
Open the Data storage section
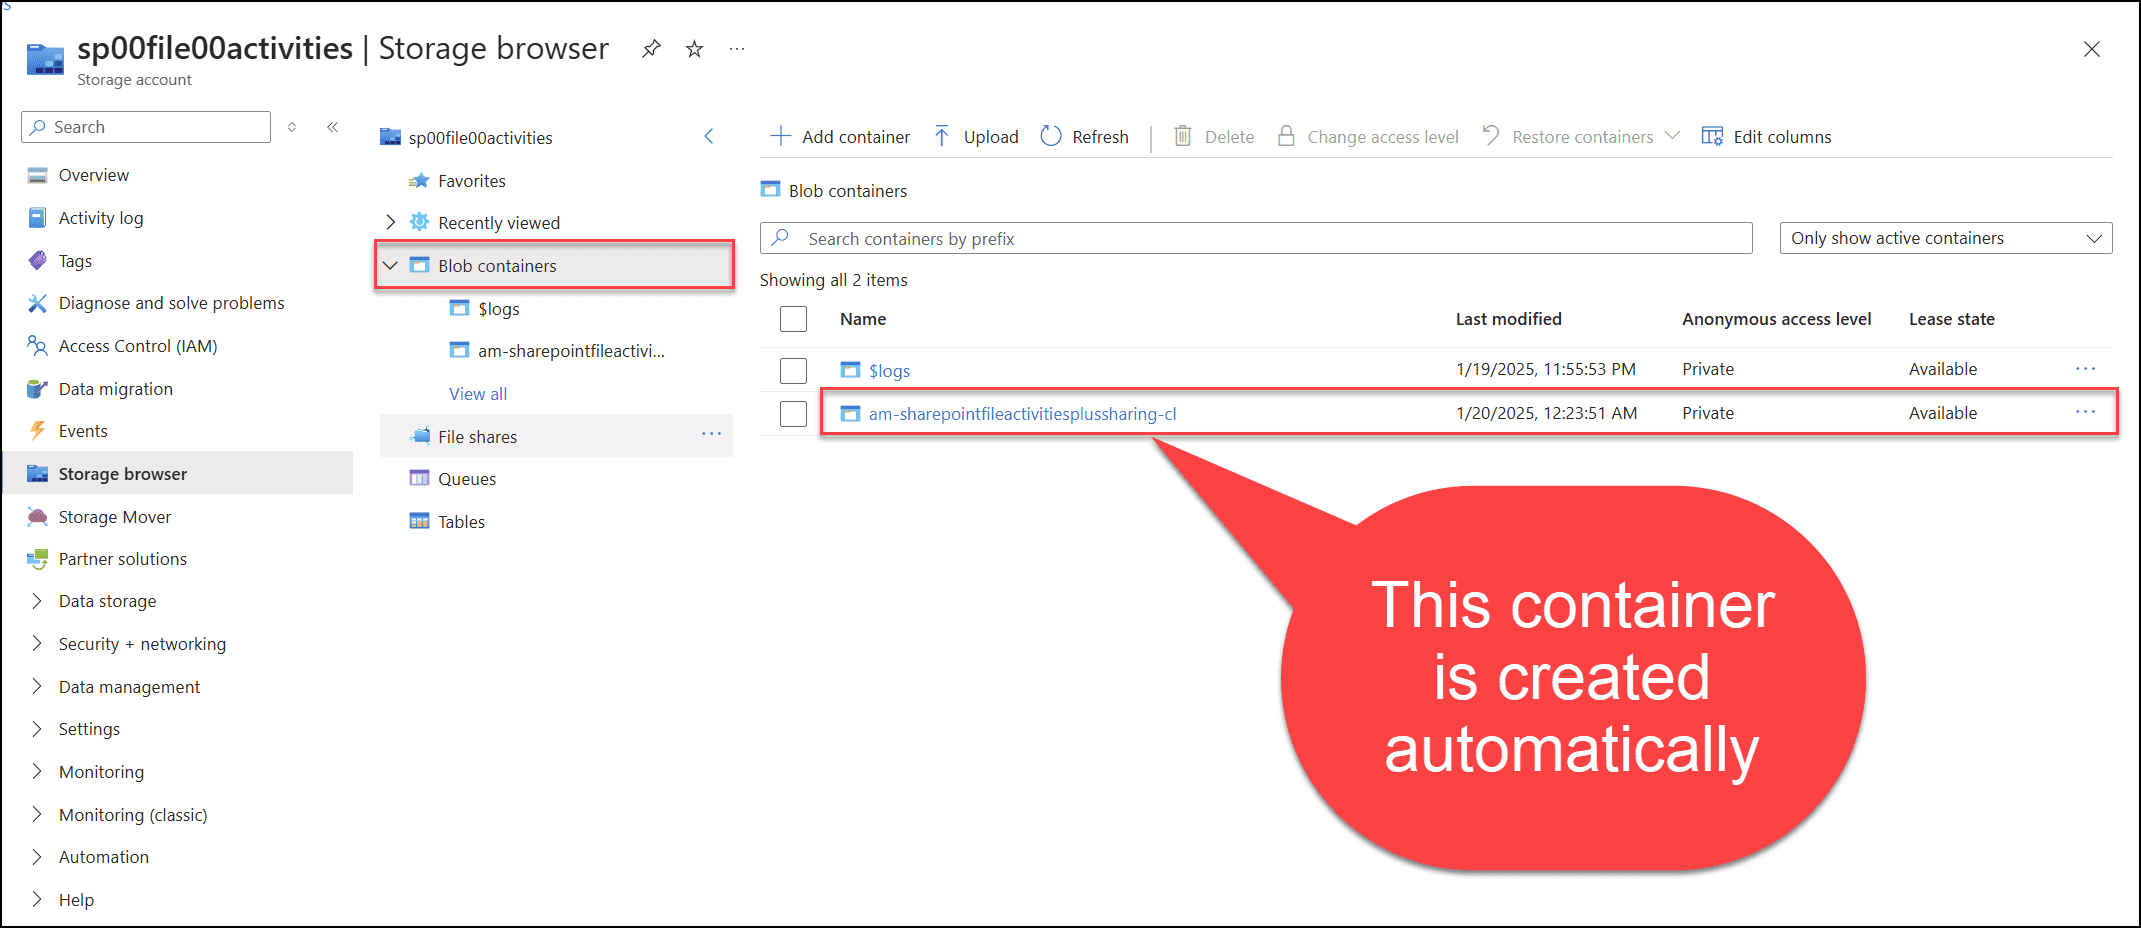point(107,600)
